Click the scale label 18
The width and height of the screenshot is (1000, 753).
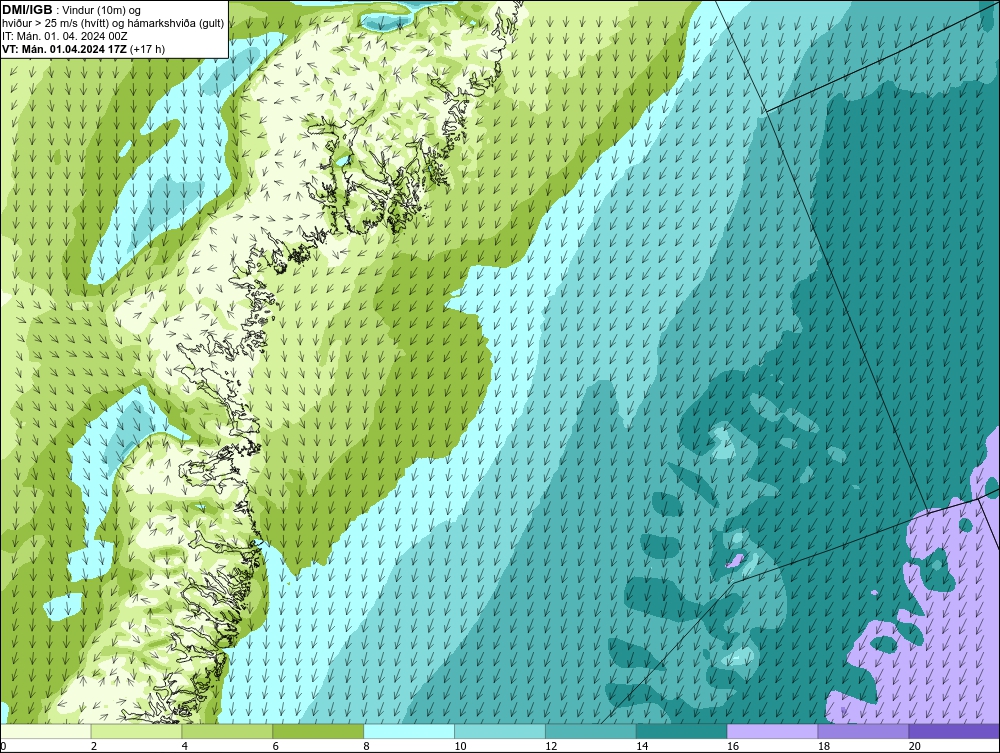click(x=823, y=746)
